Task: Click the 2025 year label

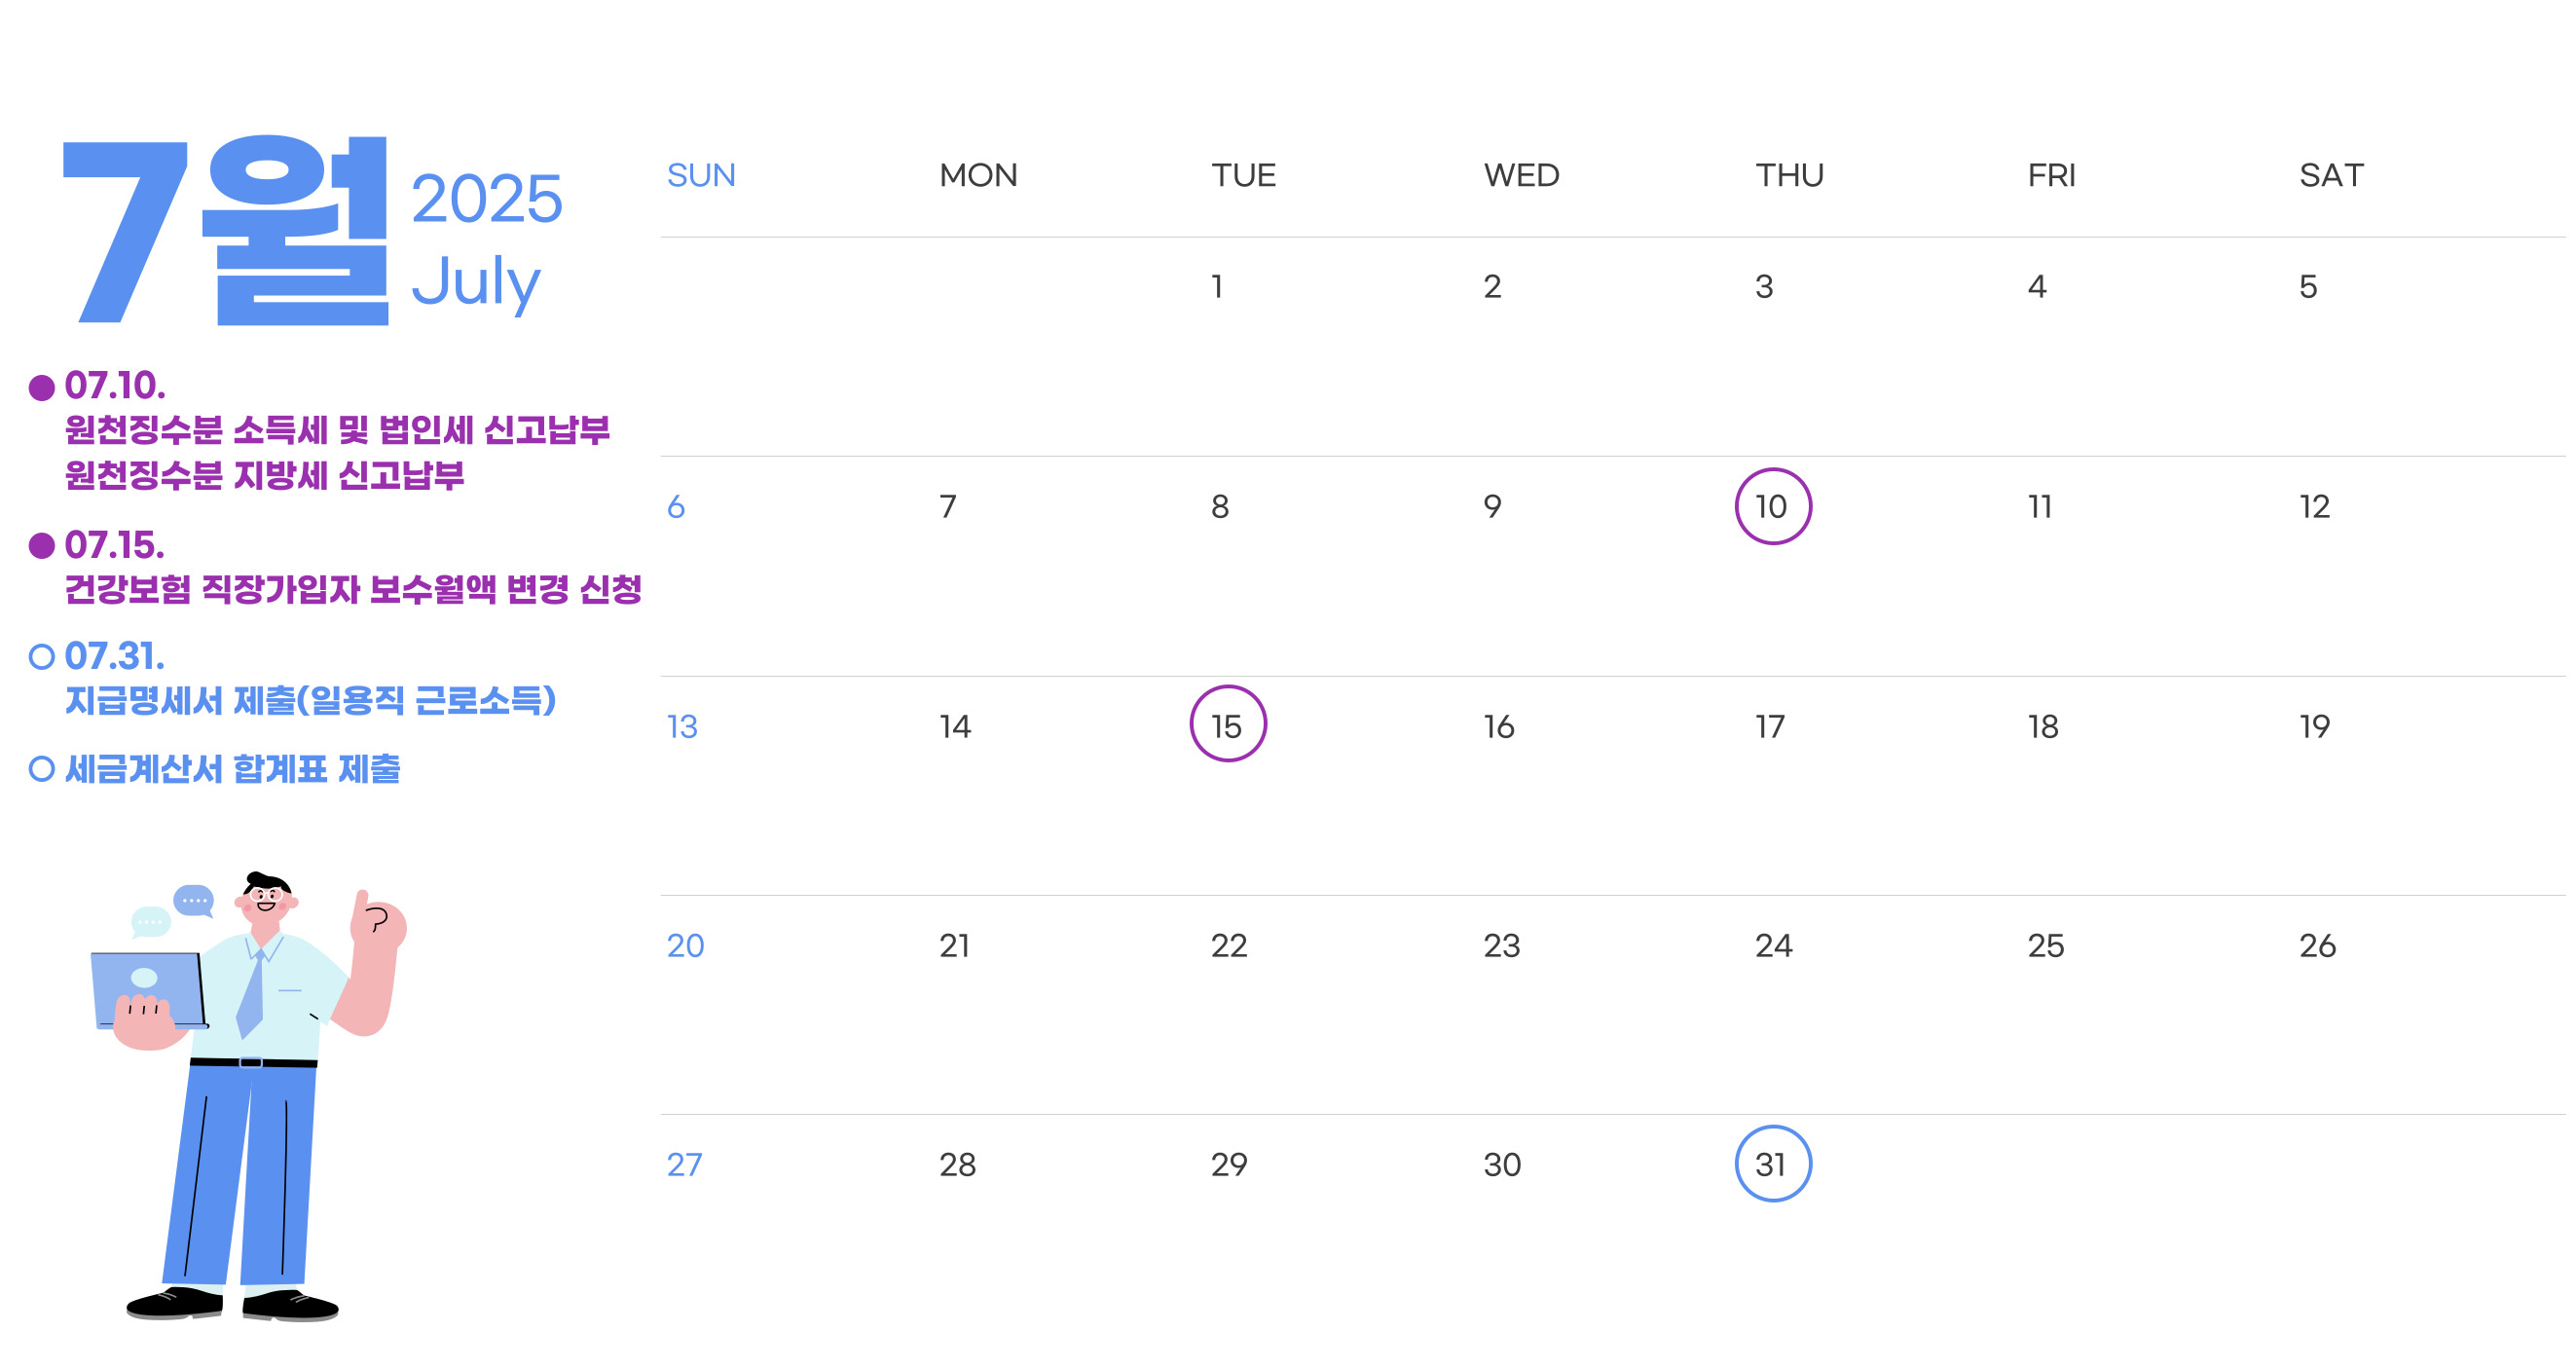Action: [x=486, y=198]
